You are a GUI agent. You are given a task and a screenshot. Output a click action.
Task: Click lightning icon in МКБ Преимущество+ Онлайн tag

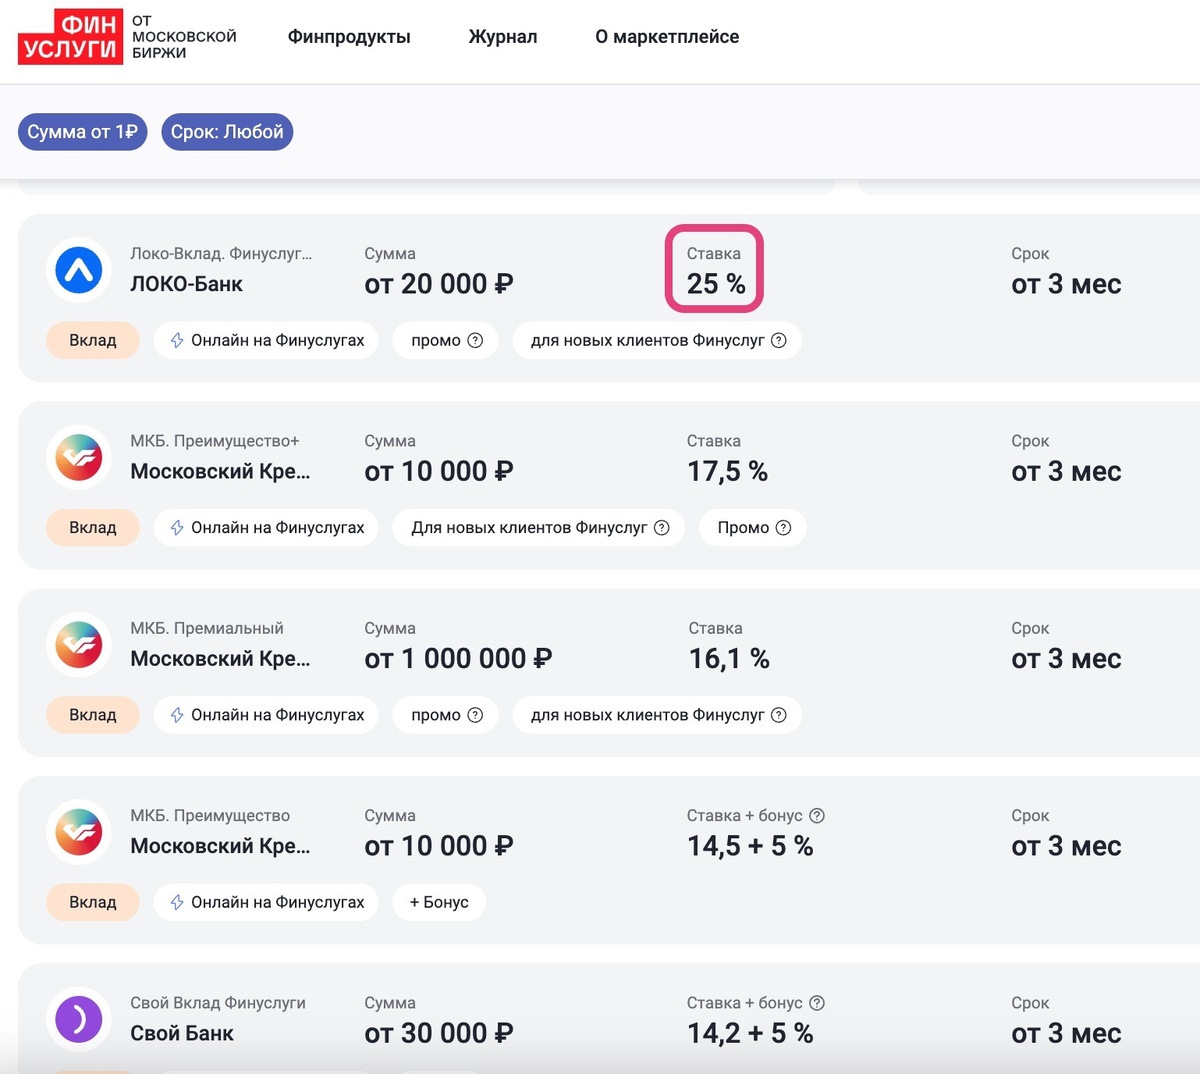[177, 527]
